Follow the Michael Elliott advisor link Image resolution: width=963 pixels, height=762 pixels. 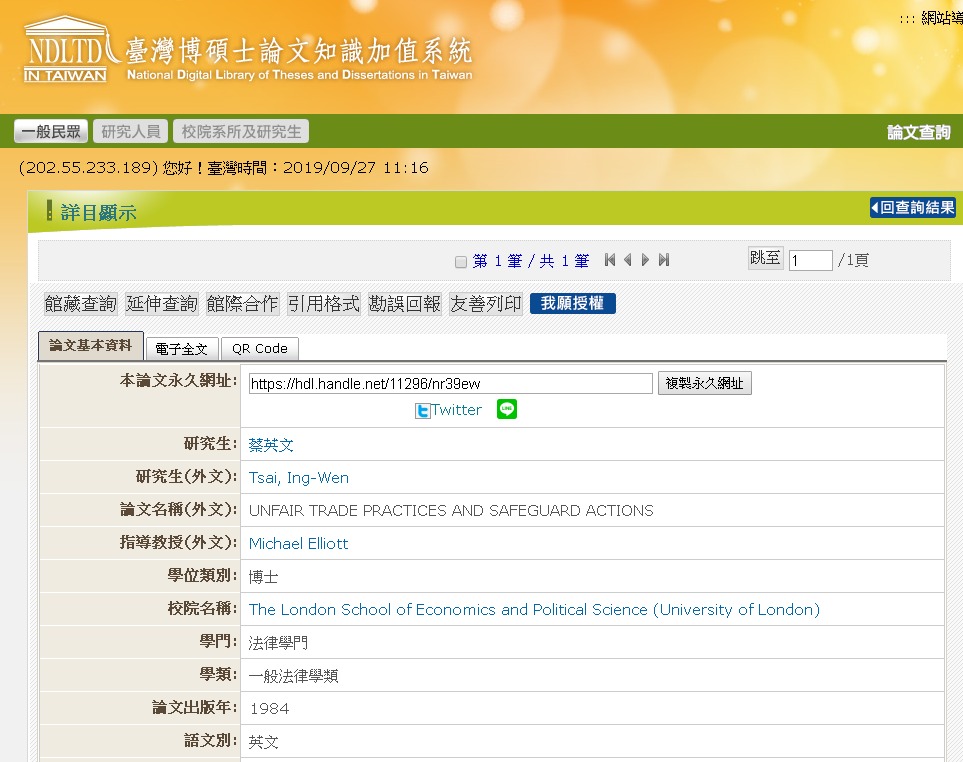point(298,544)
